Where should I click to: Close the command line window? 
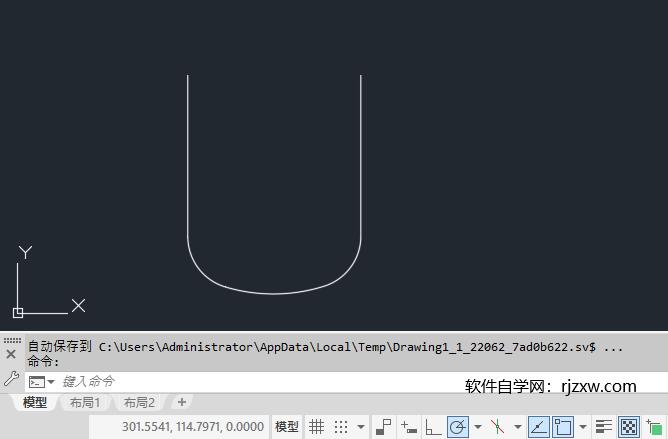(11, 354)
